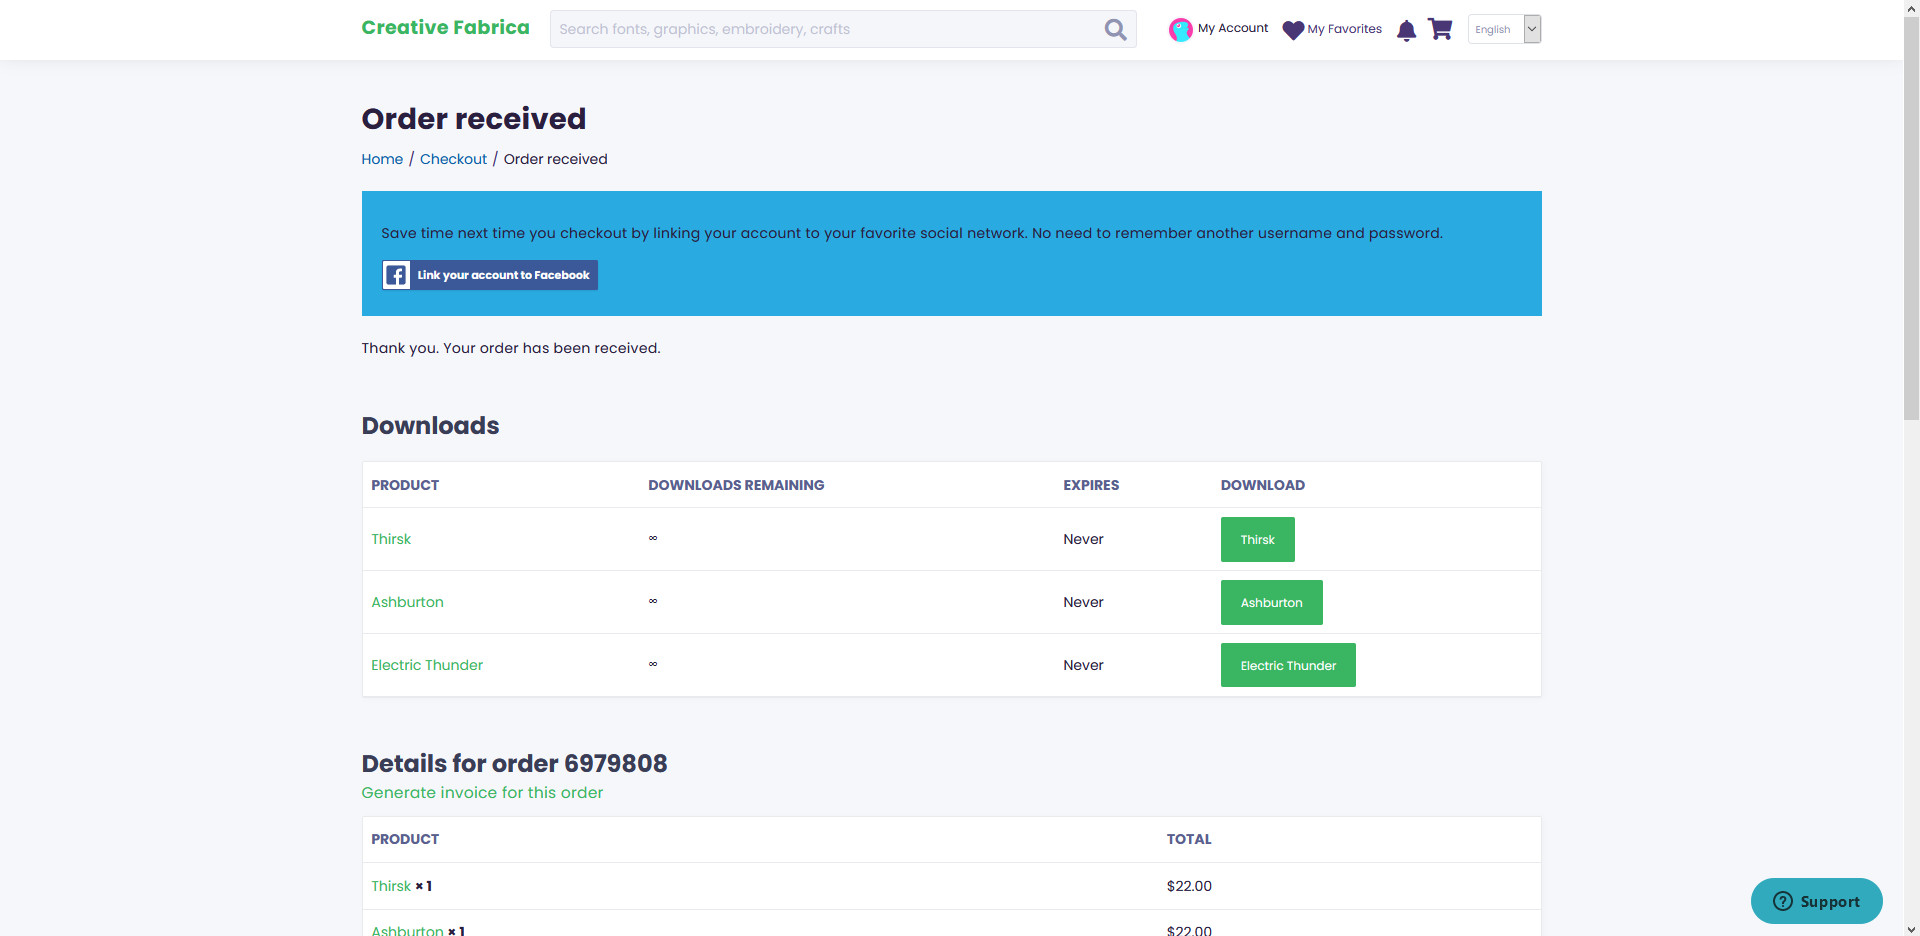Go to Home breadcrumb link

coord(382,159)
